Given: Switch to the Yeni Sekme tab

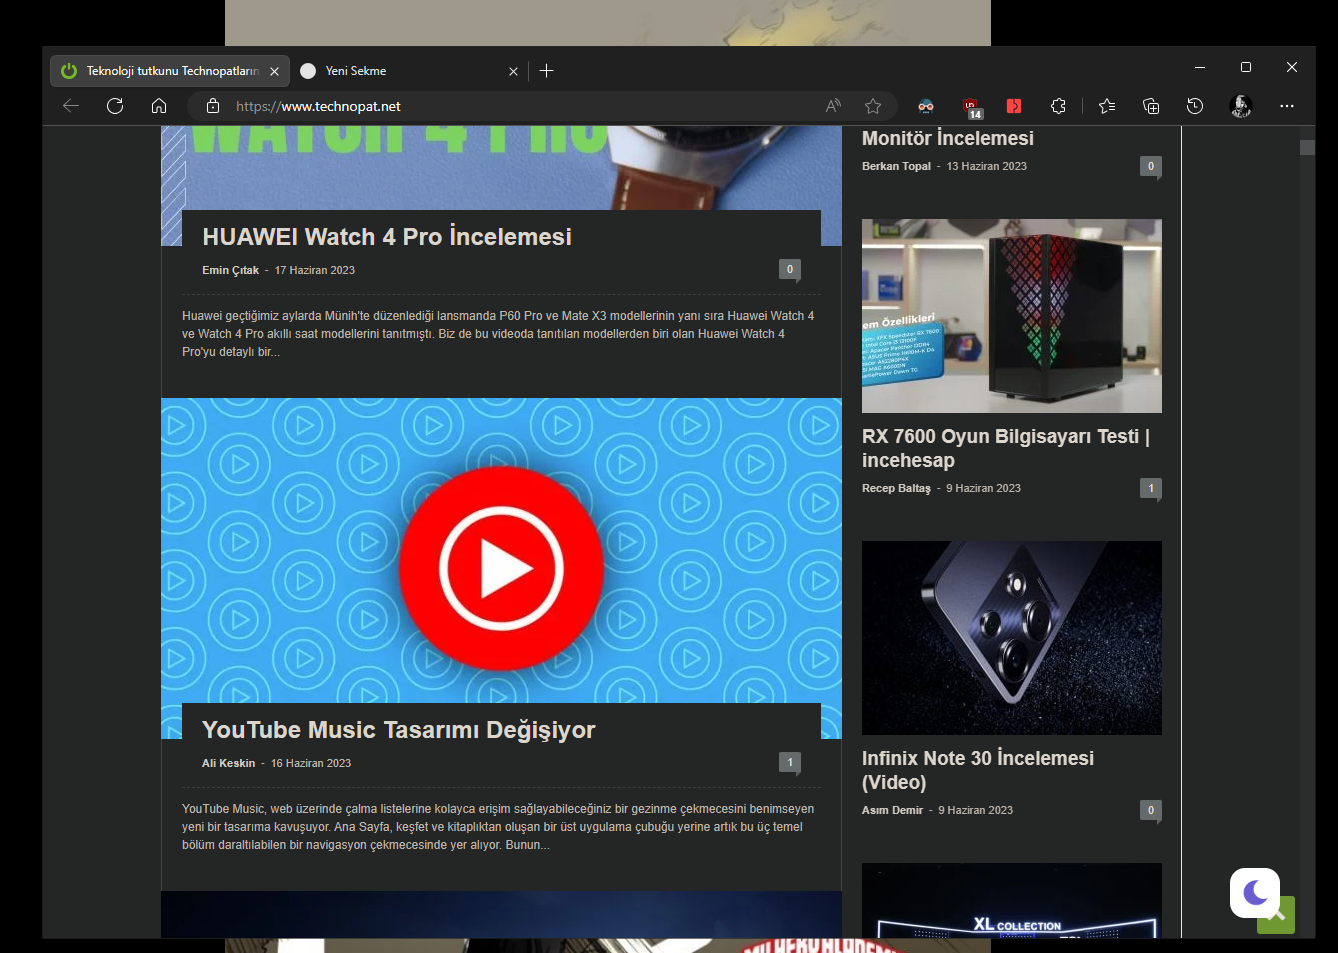Looking at the screenshot, I should 410,71.
